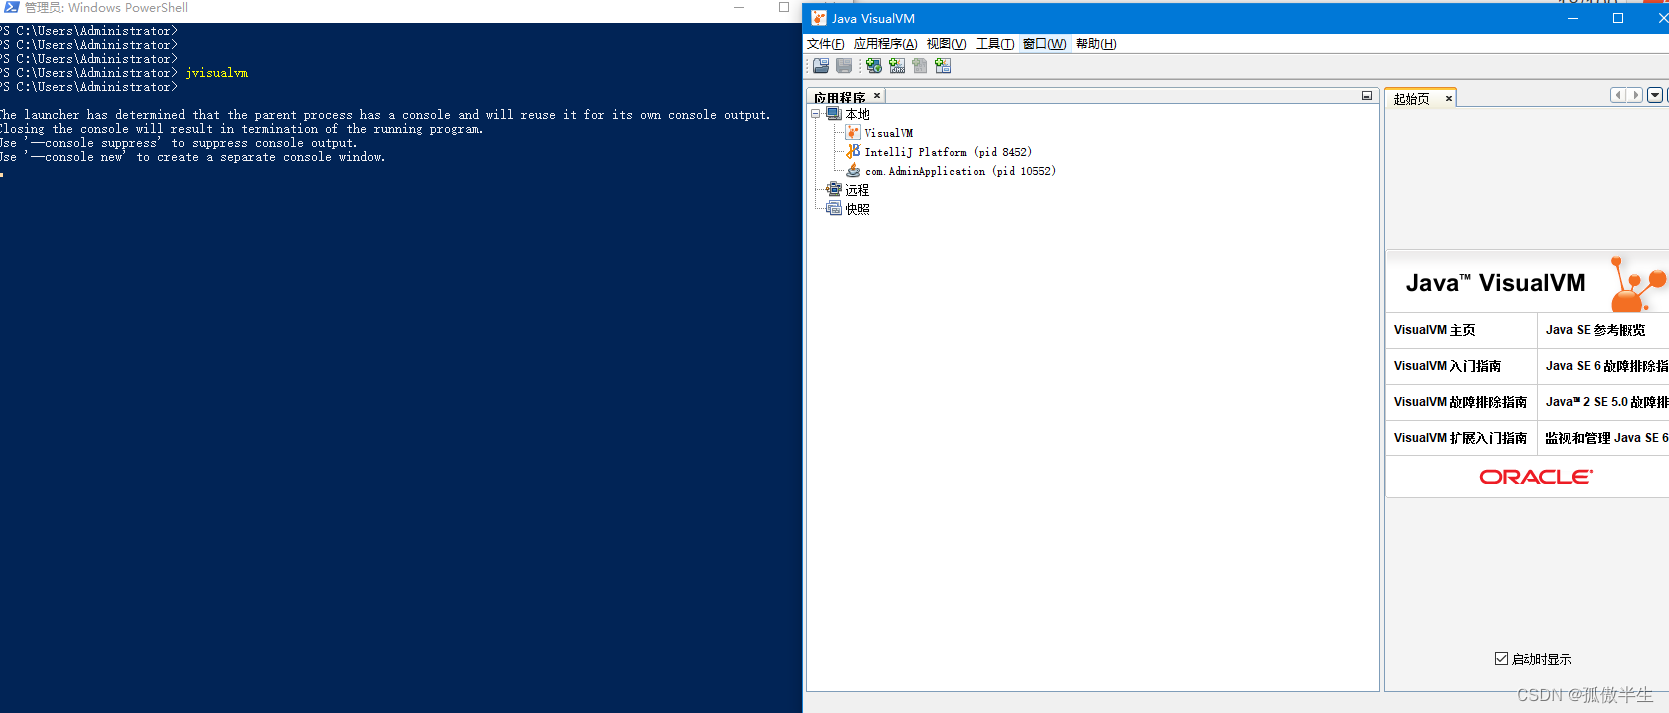Screen dimensions: 1669x713
Task: Click the Java cup icon of com.AdminApplication
Action: coord(853,171)
